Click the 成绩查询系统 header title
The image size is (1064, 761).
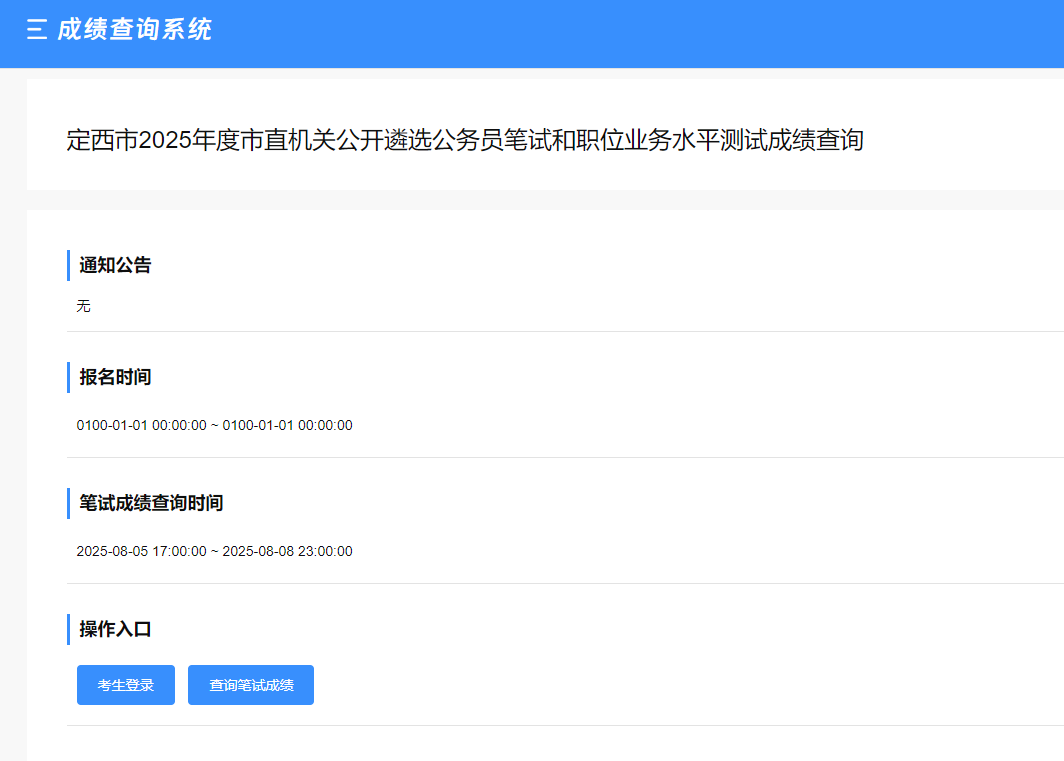click(x=134, y=30)
